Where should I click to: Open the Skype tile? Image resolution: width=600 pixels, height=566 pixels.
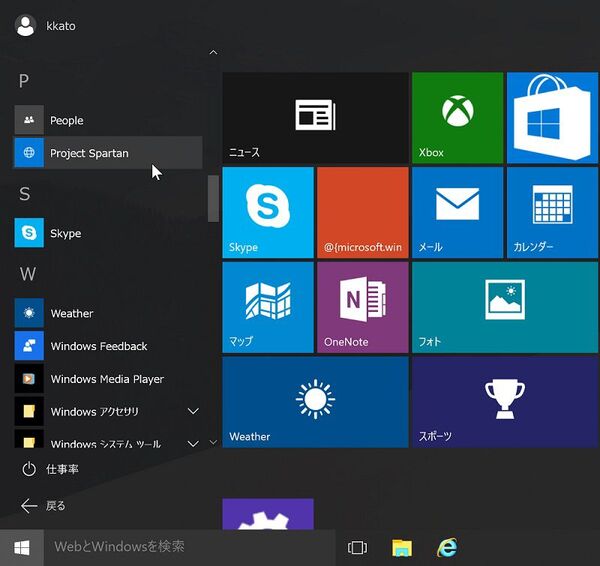click(268, 212)
